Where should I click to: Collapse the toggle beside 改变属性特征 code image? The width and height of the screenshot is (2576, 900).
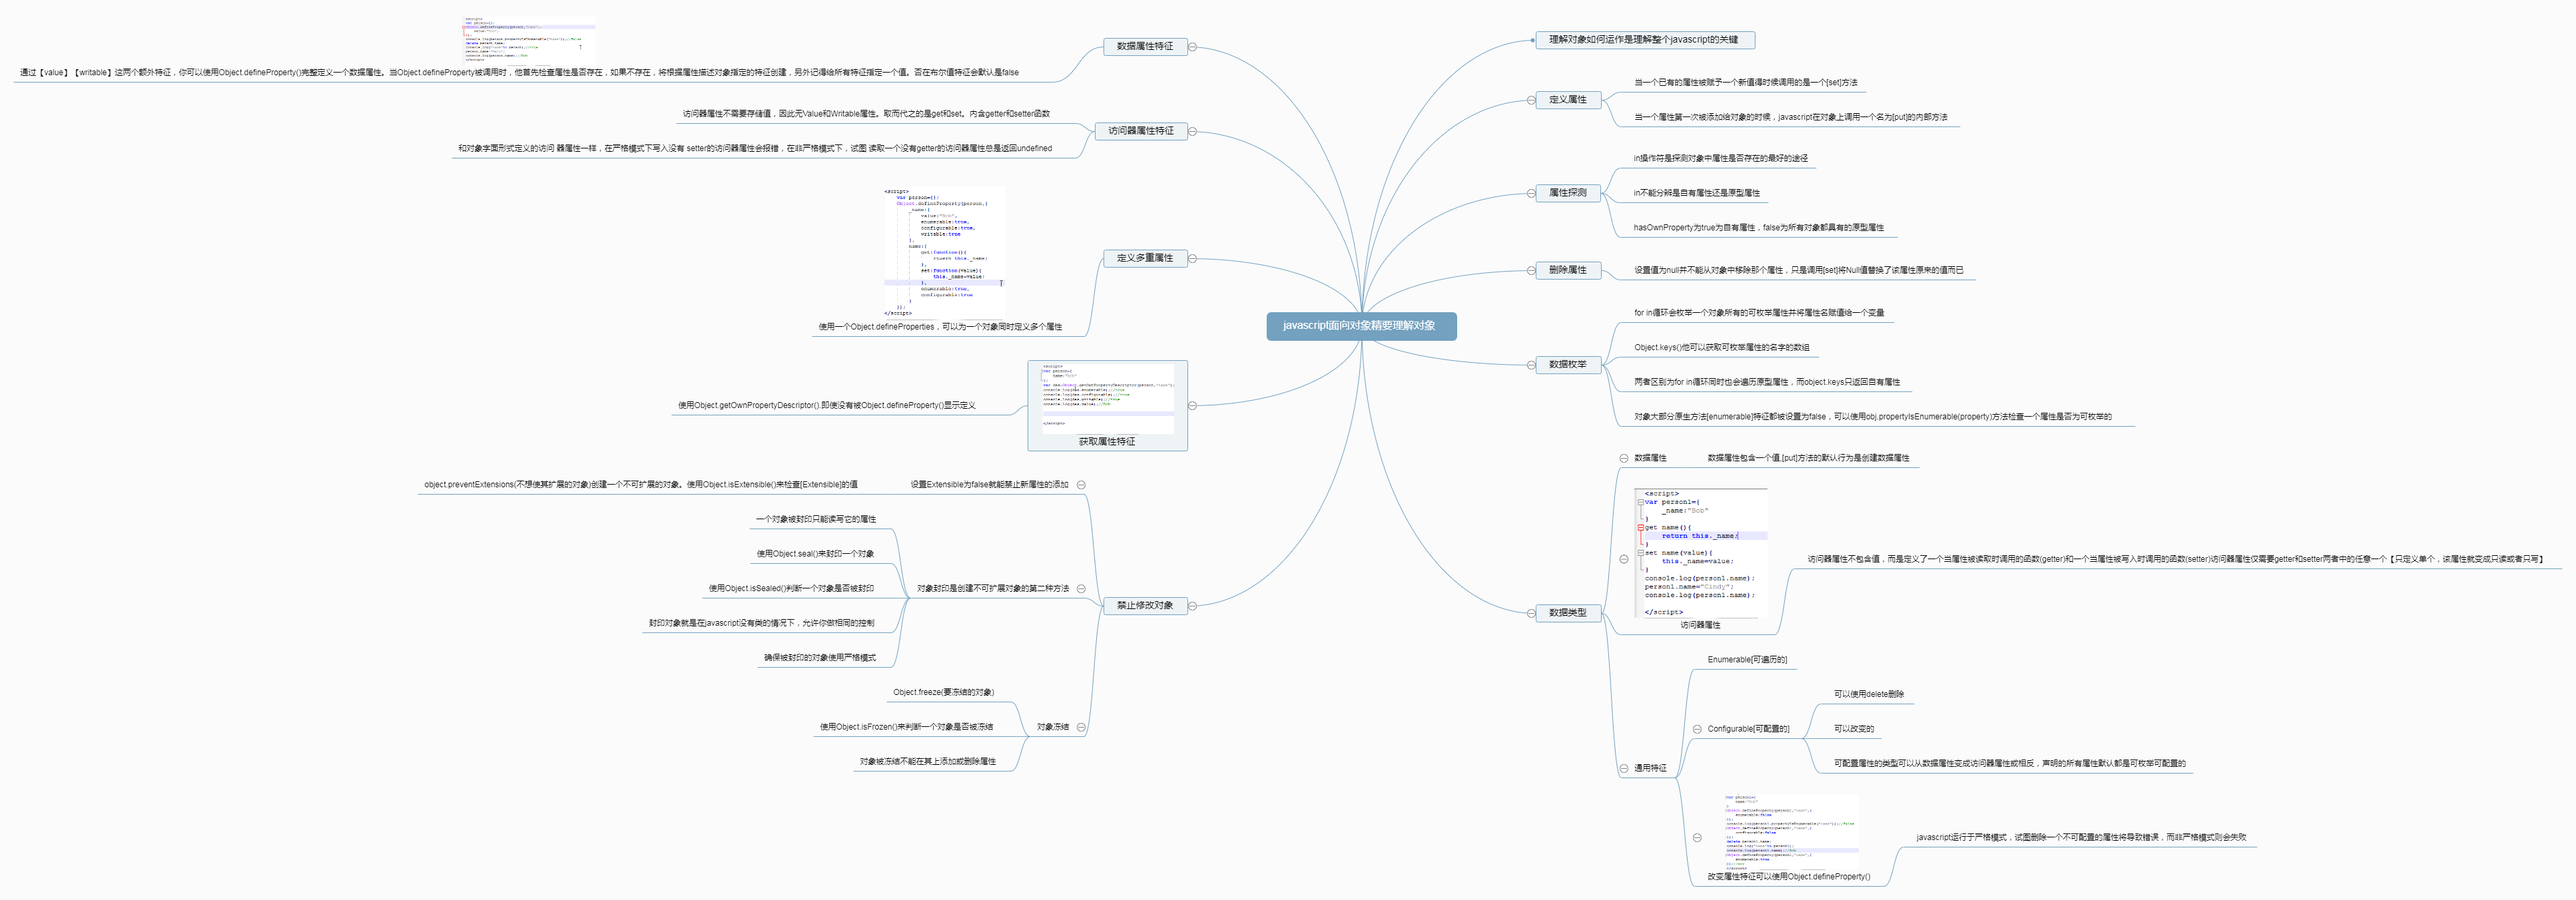click(1697, 837)
